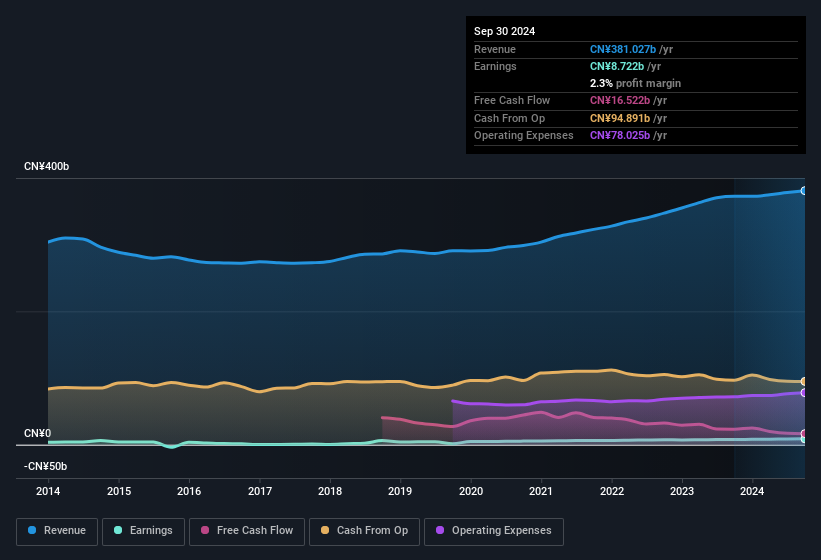The height and width of the screenshot is (560, 821).
Task: Click the 2.3% profit margin text
Action: tap(635, 83)
